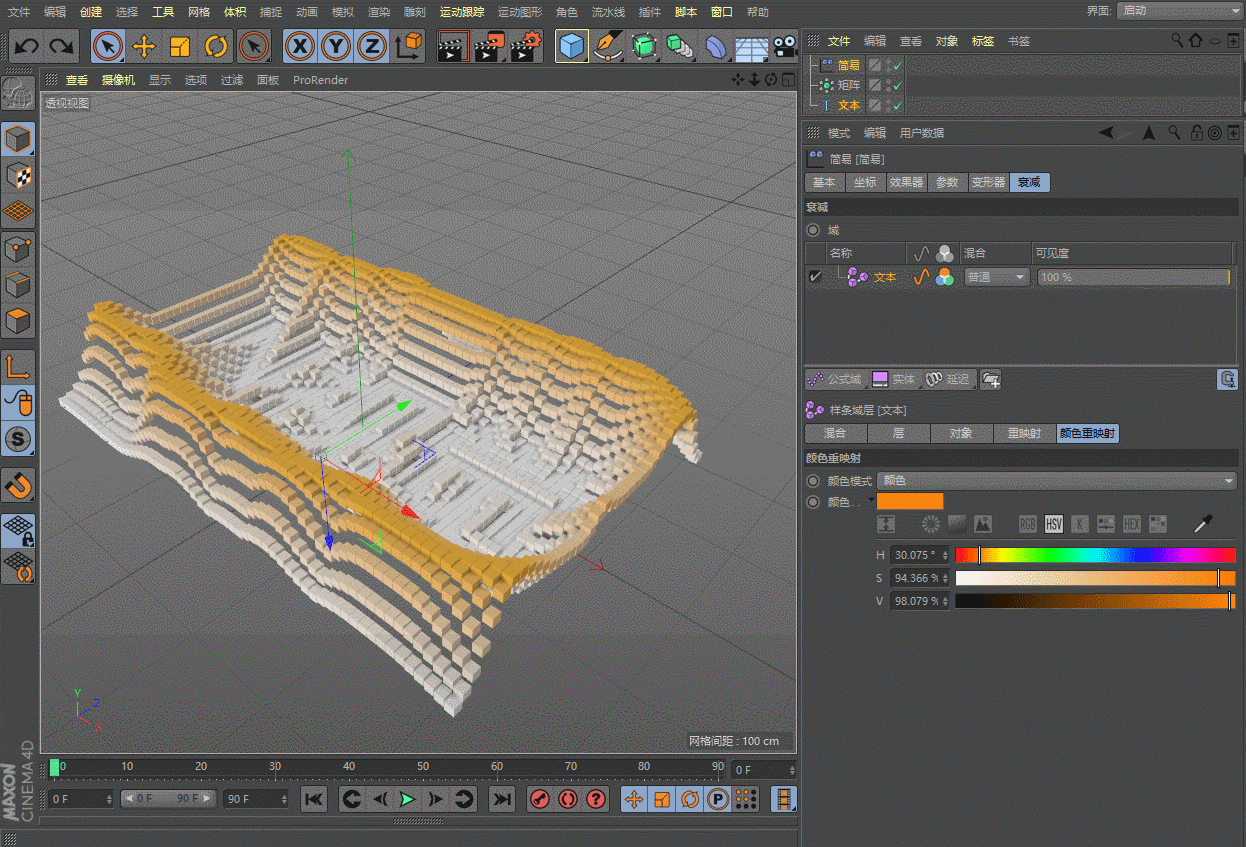Switch to the 变形器 tab
This screenshot has height=847, width=1246.
click(x=988, y=182)
